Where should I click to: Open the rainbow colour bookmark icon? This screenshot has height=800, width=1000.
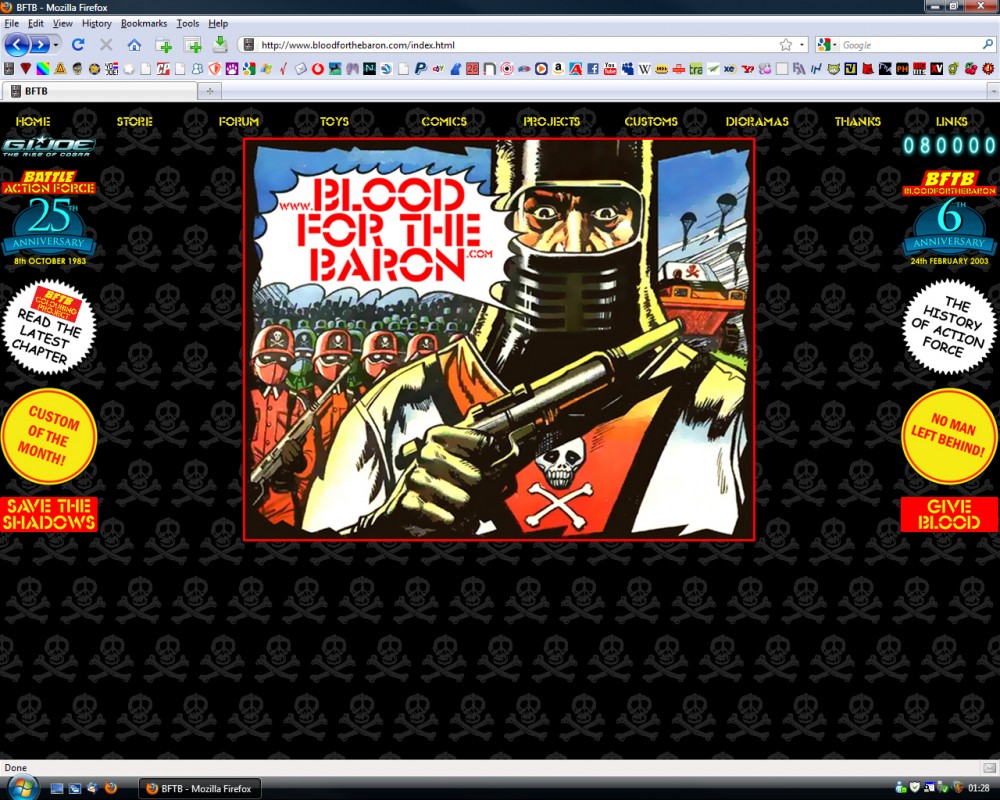coord(43,69)
